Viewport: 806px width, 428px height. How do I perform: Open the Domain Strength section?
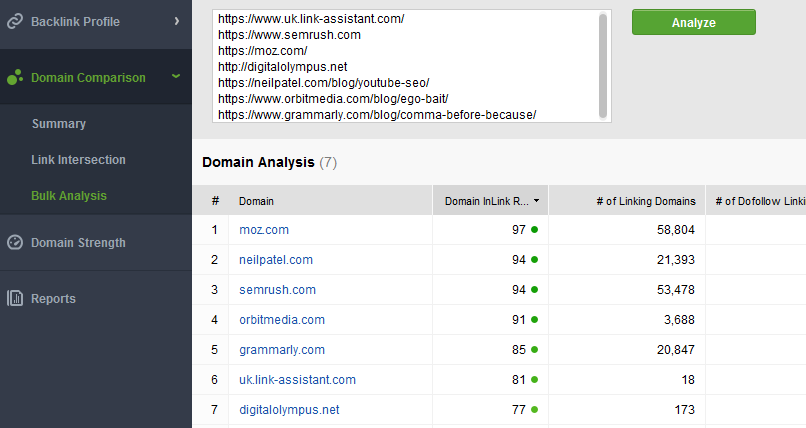[96, 242]
